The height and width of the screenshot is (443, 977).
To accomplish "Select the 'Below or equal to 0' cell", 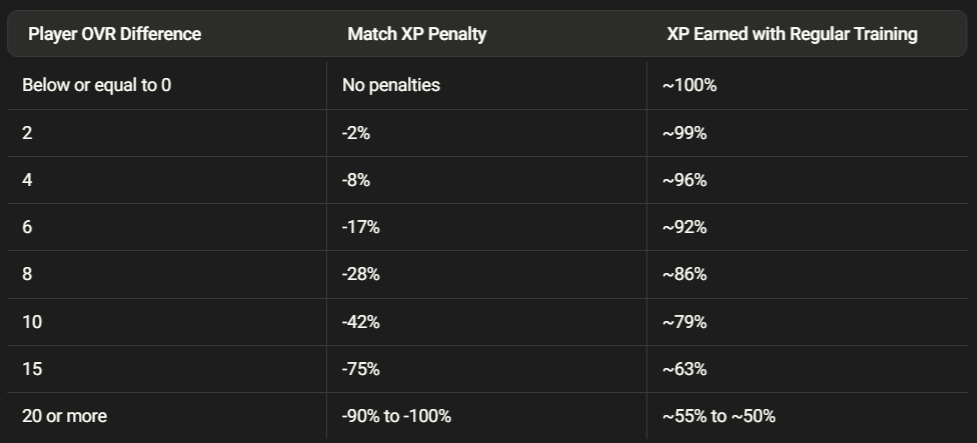I will 96,85.
